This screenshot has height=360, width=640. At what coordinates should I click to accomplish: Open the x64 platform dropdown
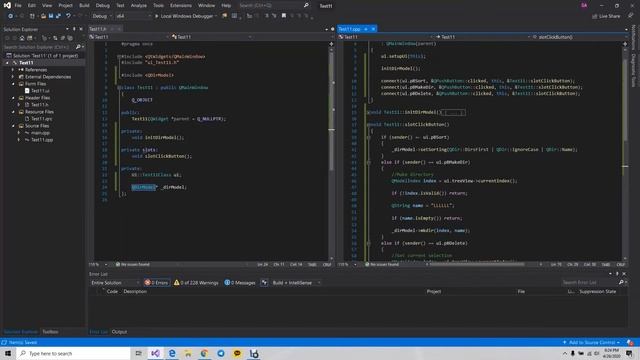[133, 16]
